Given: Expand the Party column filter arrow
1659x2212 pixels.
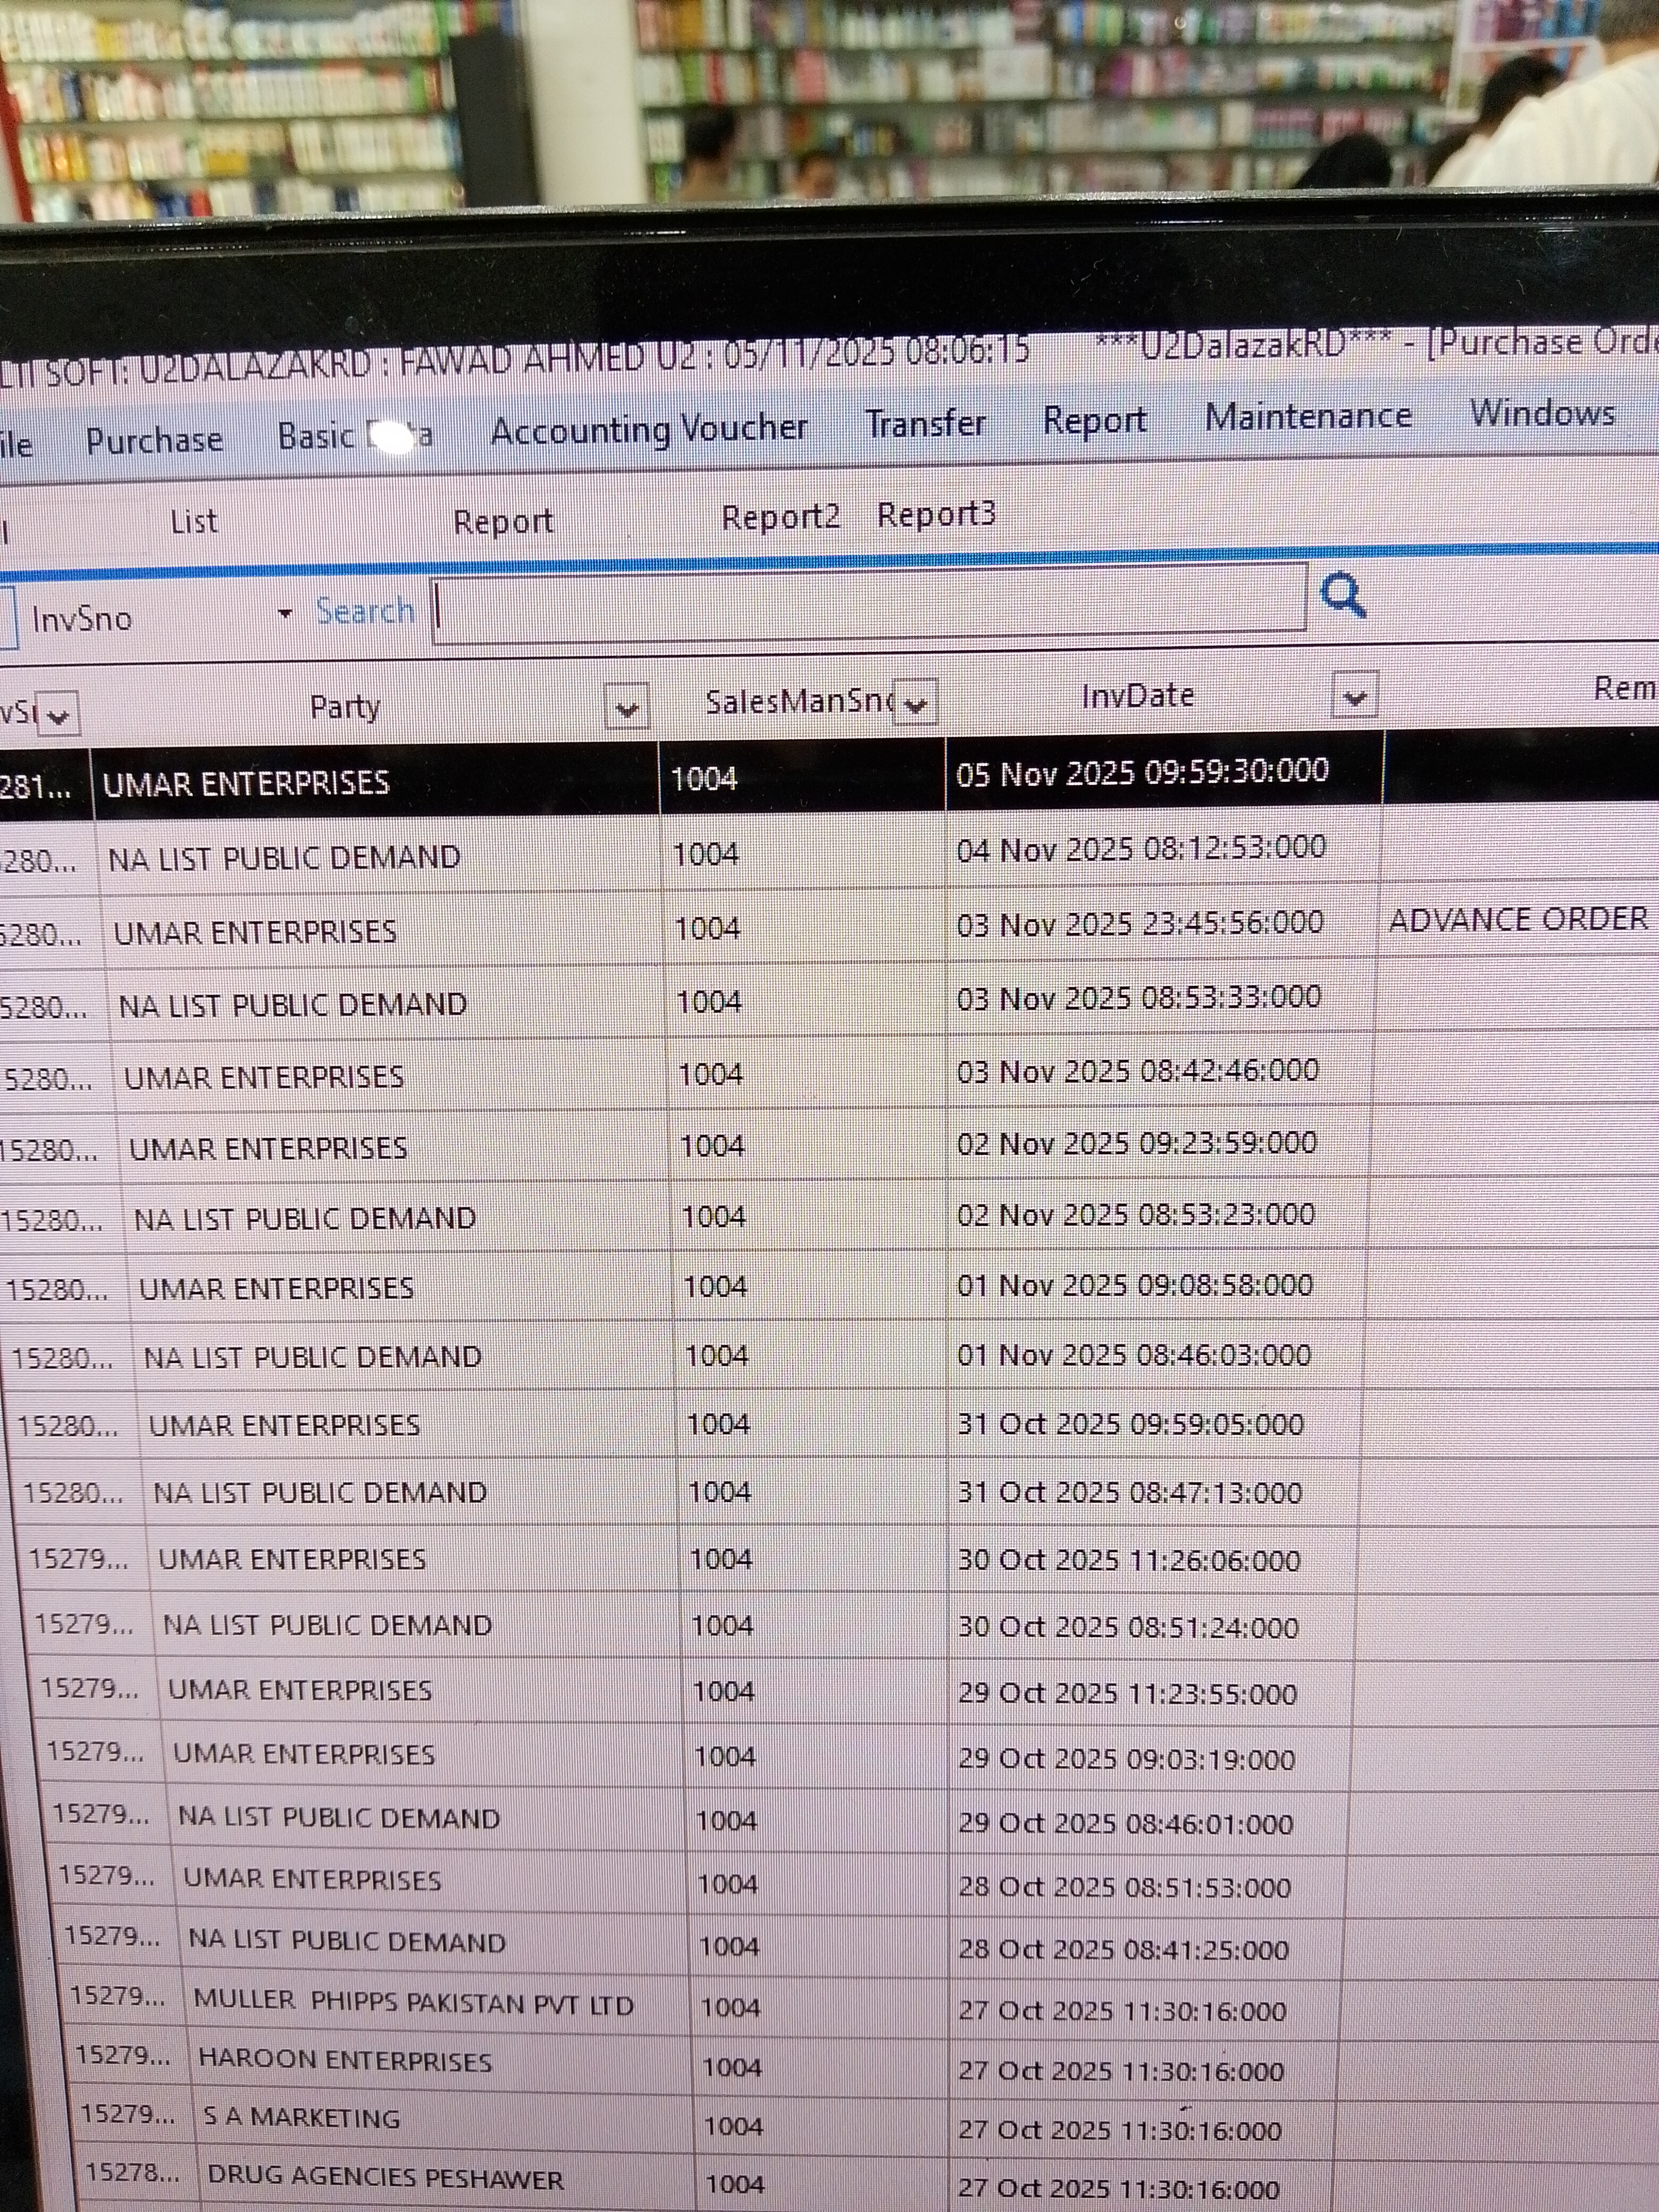Looking at the screenshot, I should [x=627, y=709].
